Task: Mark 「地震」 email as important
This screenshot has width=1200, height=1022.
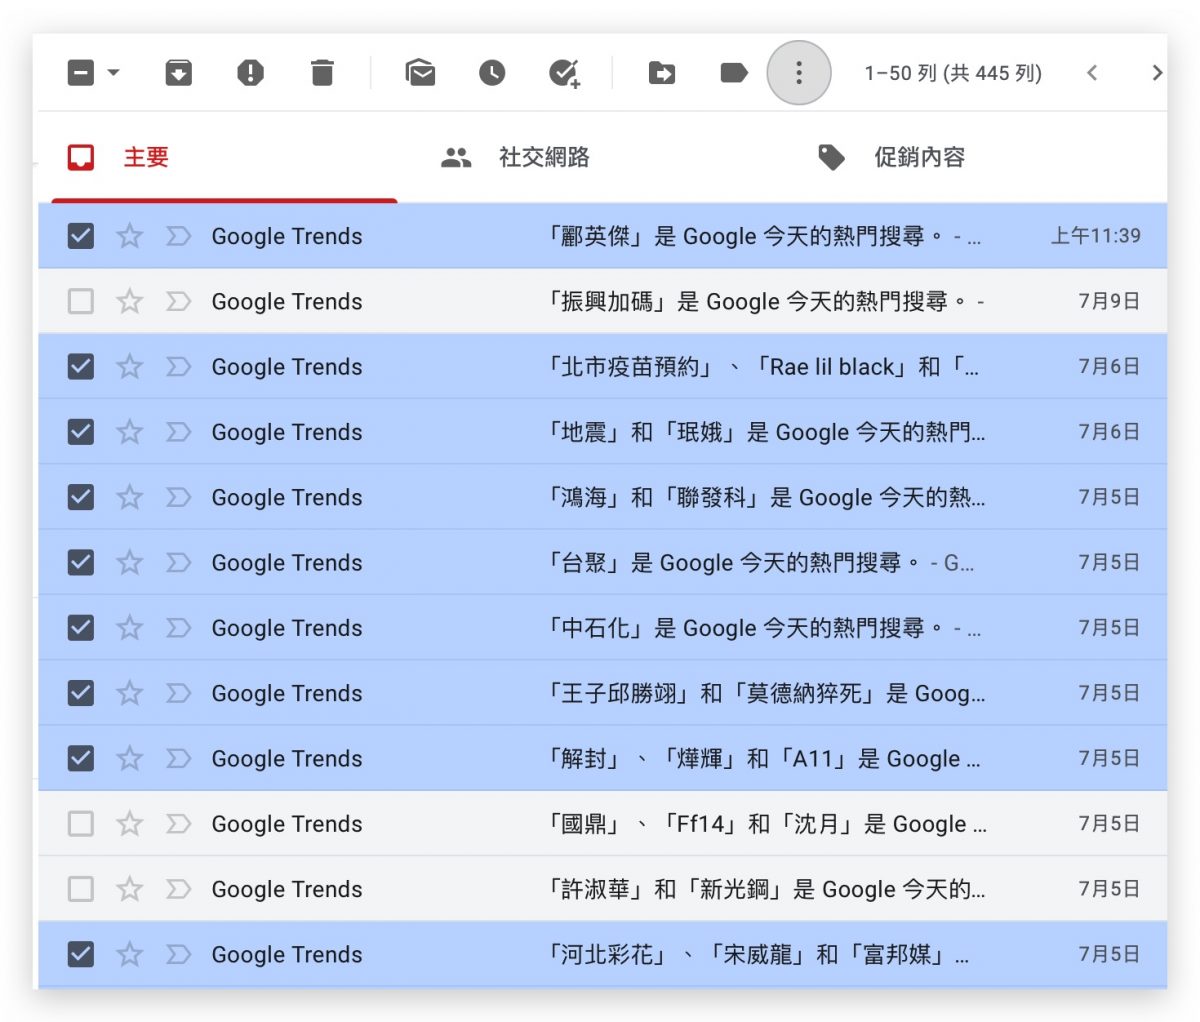Action: coord(178,432)
